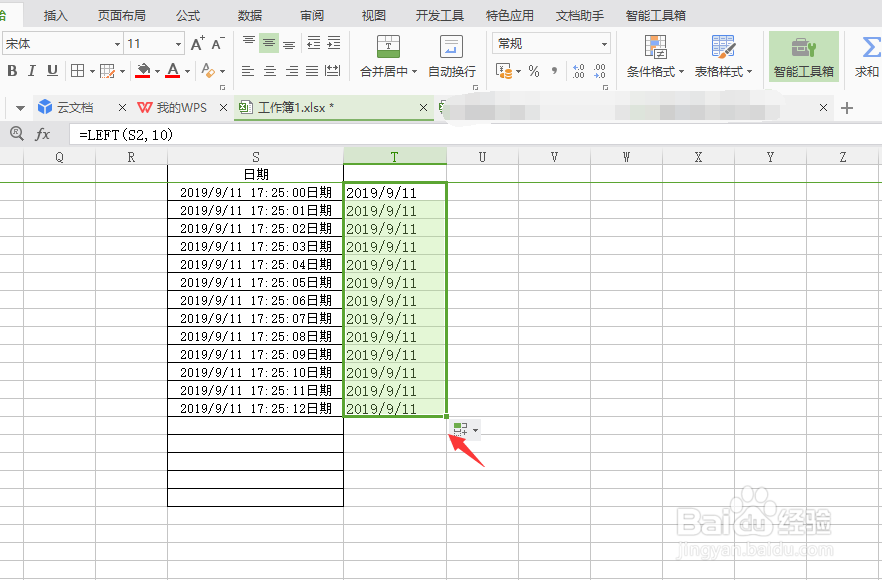Viewport: 882px width, 580px height.
Task: Open the 数据 ribbon tab
Action: [x=250, y=15]
